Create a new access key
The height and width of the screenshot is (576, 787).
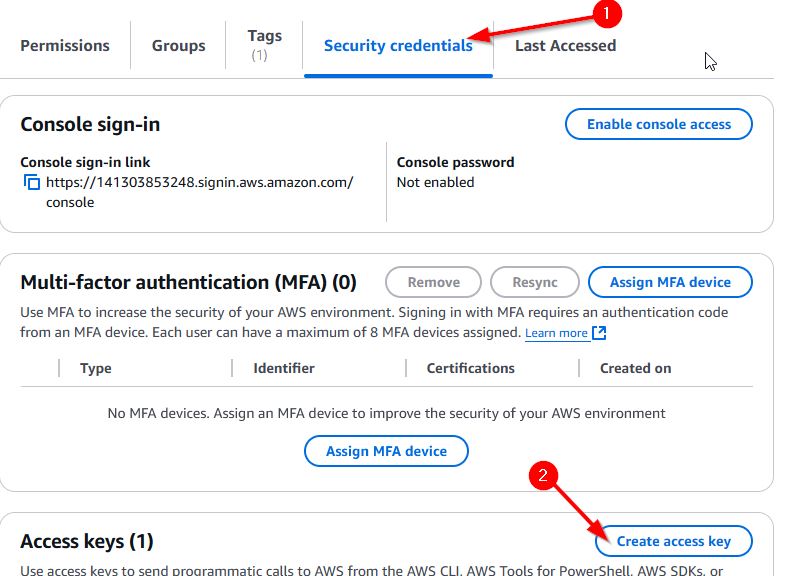(673, 541)
